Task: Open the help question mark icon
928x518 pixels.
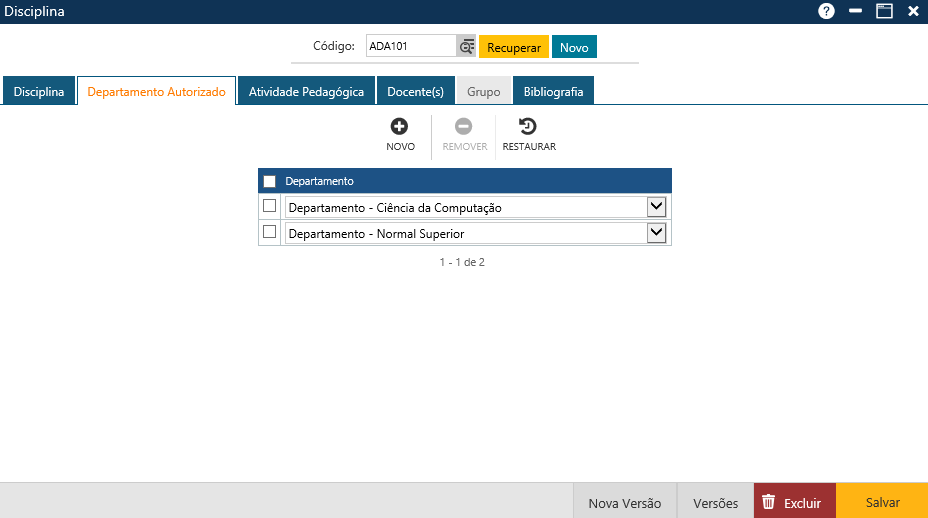Action: coord(826,11)
